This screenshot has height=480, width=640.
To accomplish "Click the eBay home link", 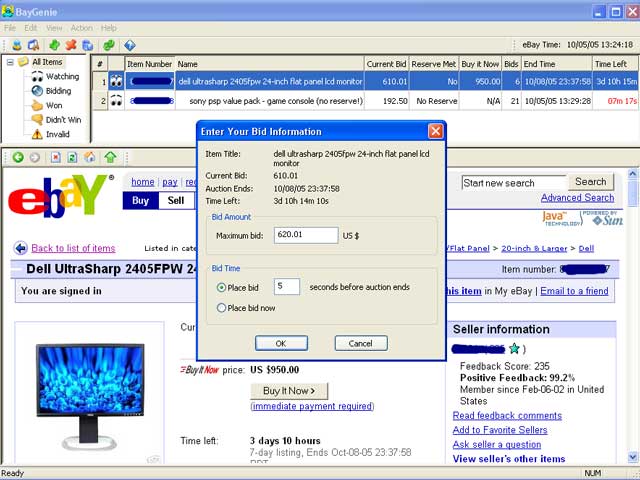I will [x=142, y=182].
